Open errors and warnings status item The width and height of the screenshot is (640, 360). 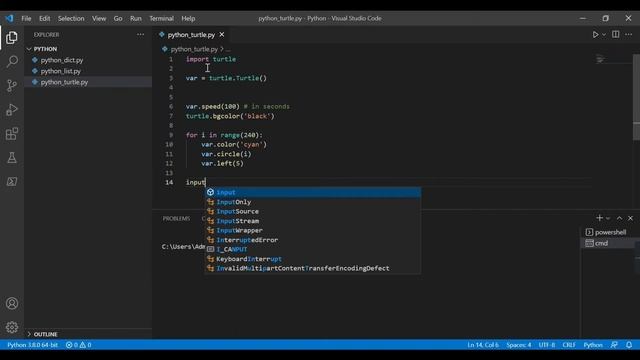point(79,345)
